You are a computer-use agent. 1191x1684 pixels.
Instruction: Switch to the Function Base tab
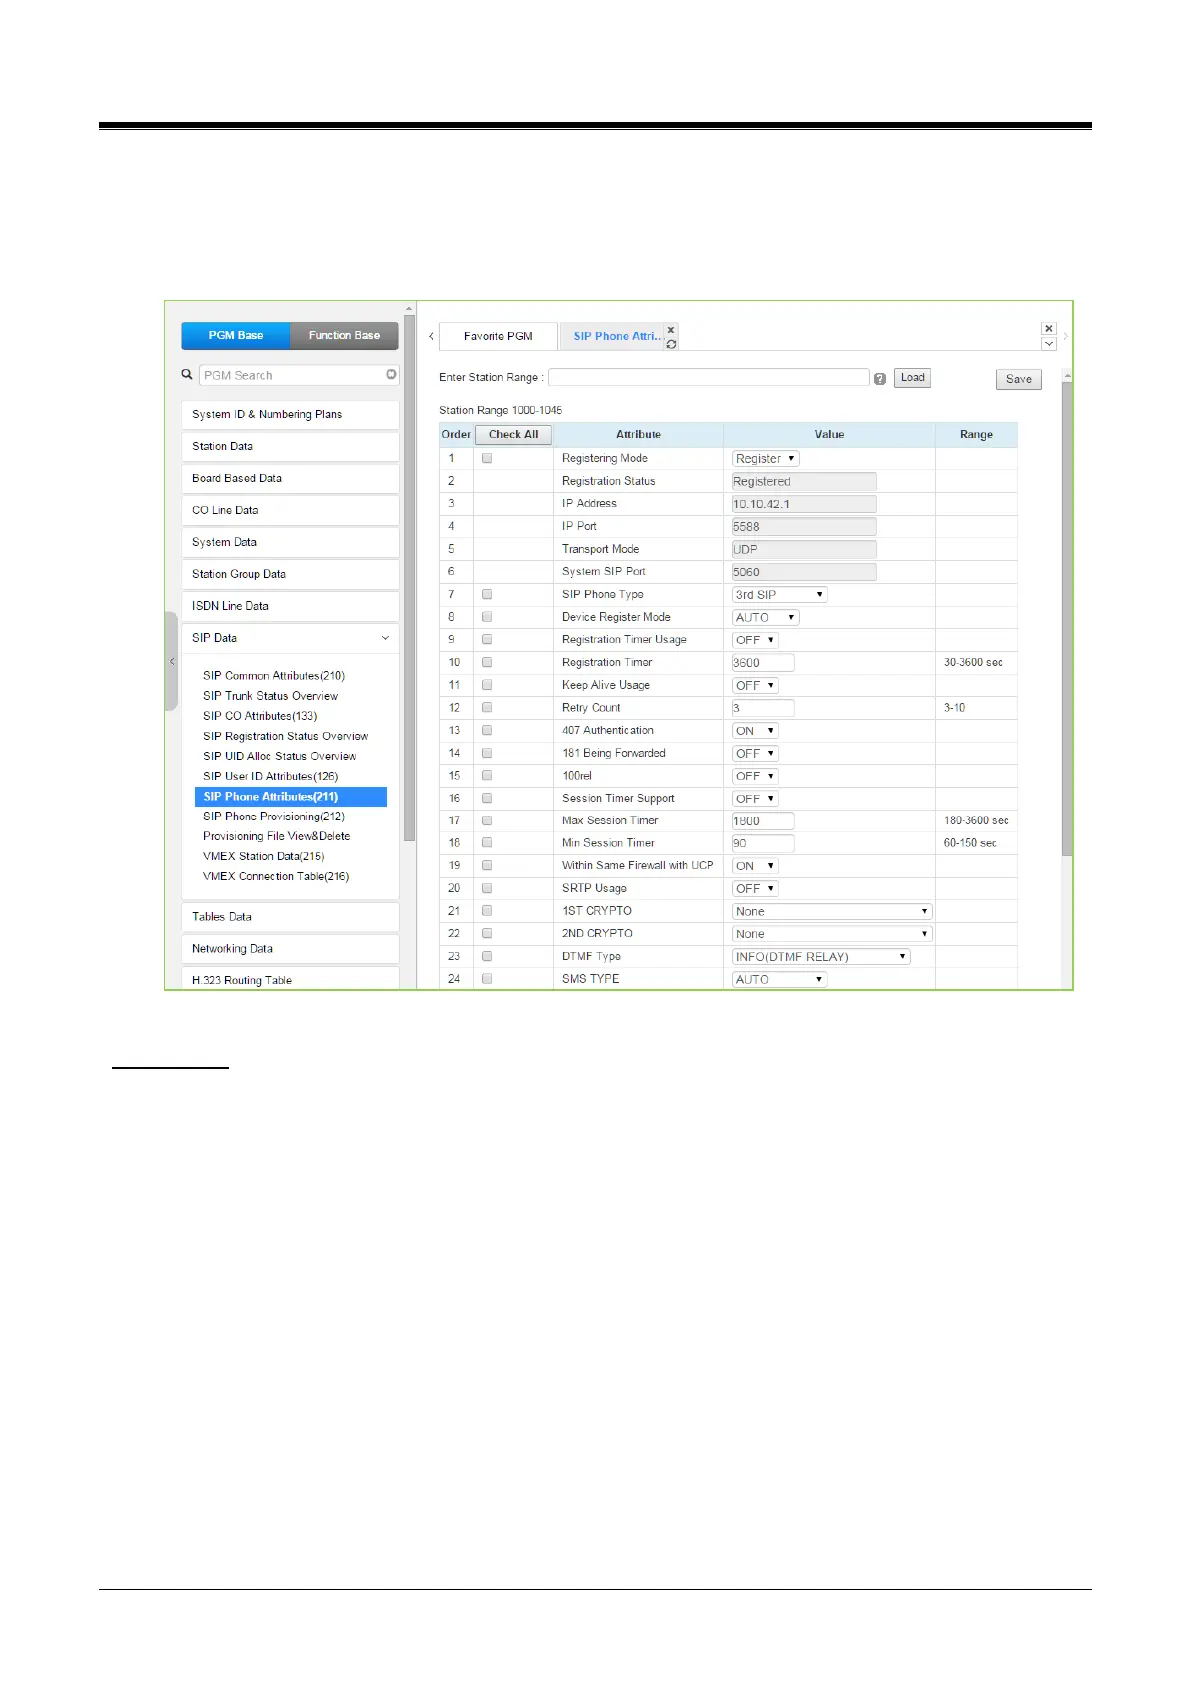[x=344, y=335]
